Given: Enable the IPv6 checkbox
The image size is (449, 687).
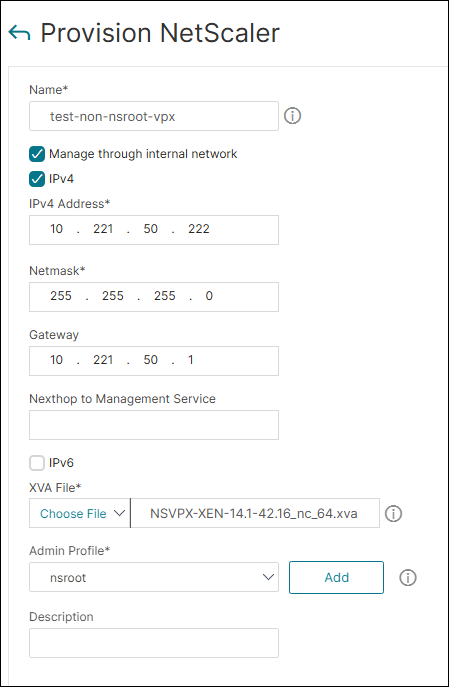Looking at the screenshot, I should coord(37,463).
